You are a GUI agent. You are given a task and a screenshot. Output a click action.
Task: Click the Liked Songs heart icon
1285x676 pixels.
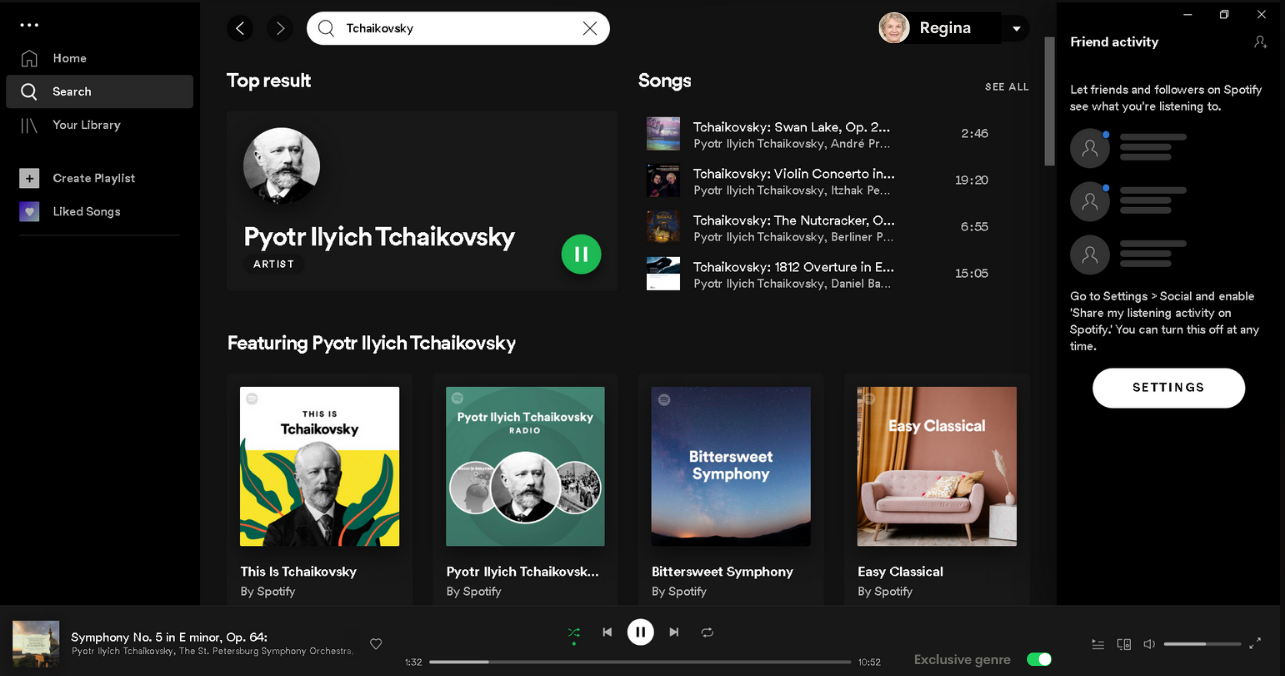[29, 211]
